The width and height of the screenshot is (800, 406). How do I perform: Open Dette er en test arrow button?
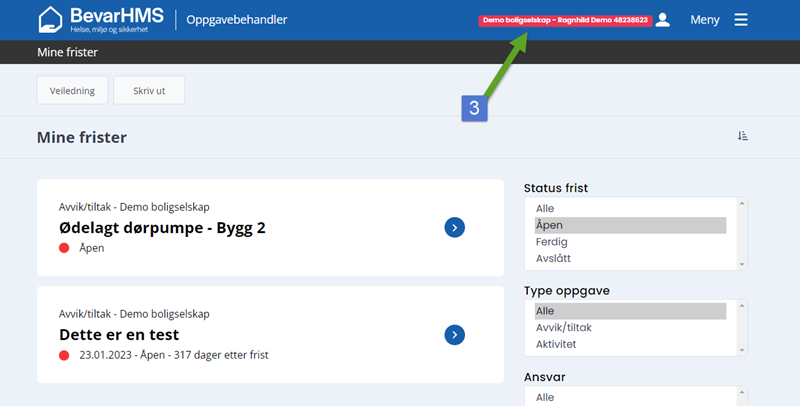tap(454, 334)
